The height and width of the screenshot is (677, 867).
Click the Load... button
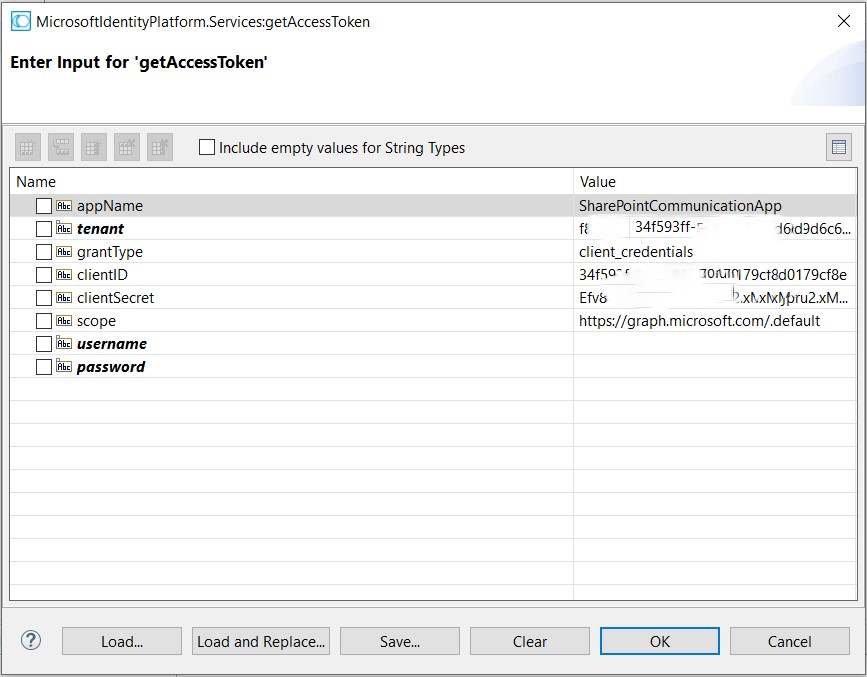[122, 641]
